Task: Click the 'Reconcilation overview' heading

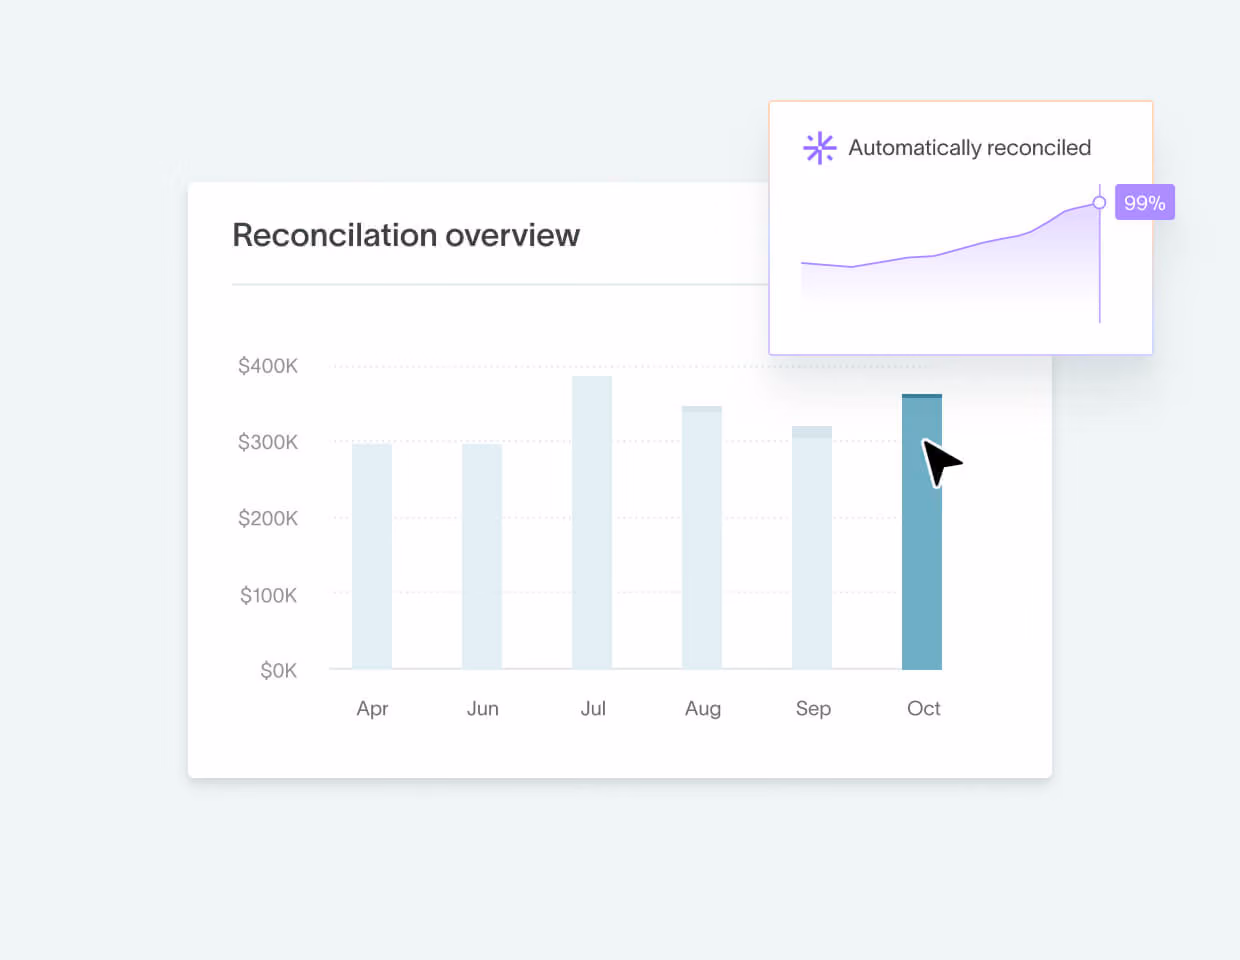Action: (406, 235)
